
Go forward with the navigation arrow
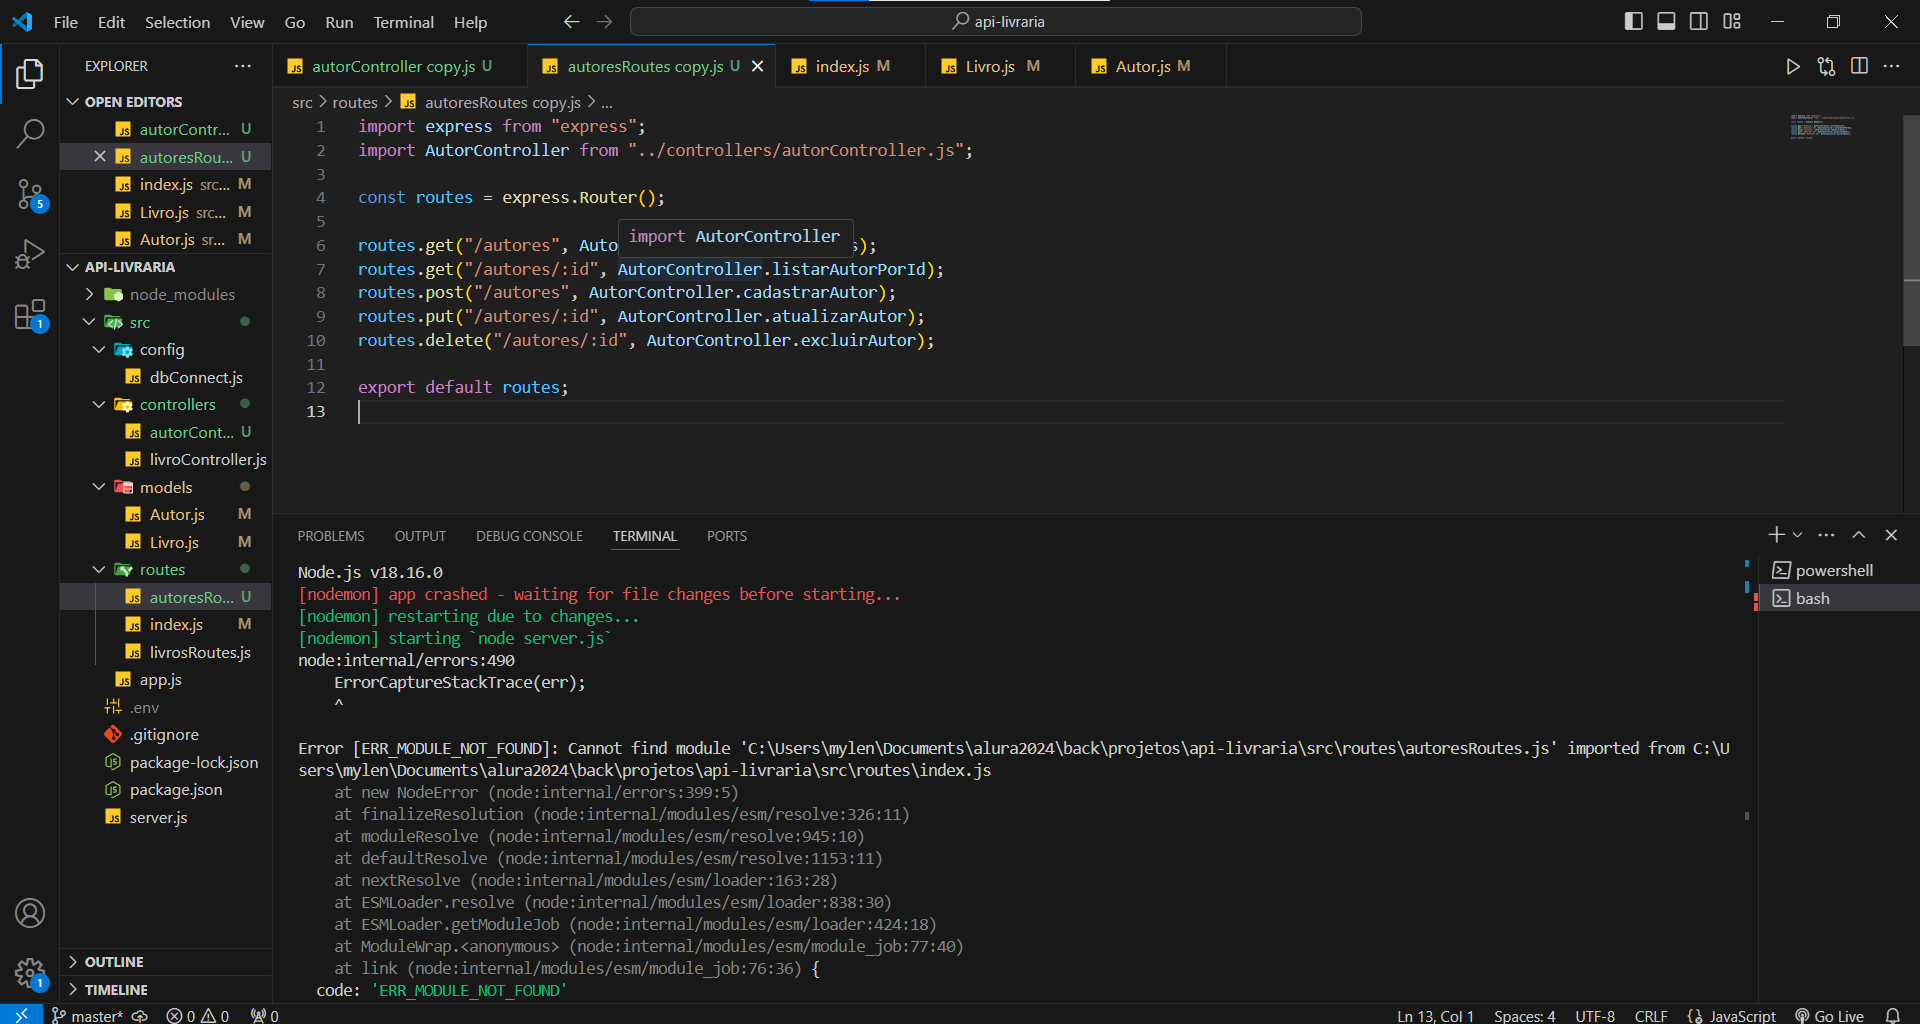[604, 22]
